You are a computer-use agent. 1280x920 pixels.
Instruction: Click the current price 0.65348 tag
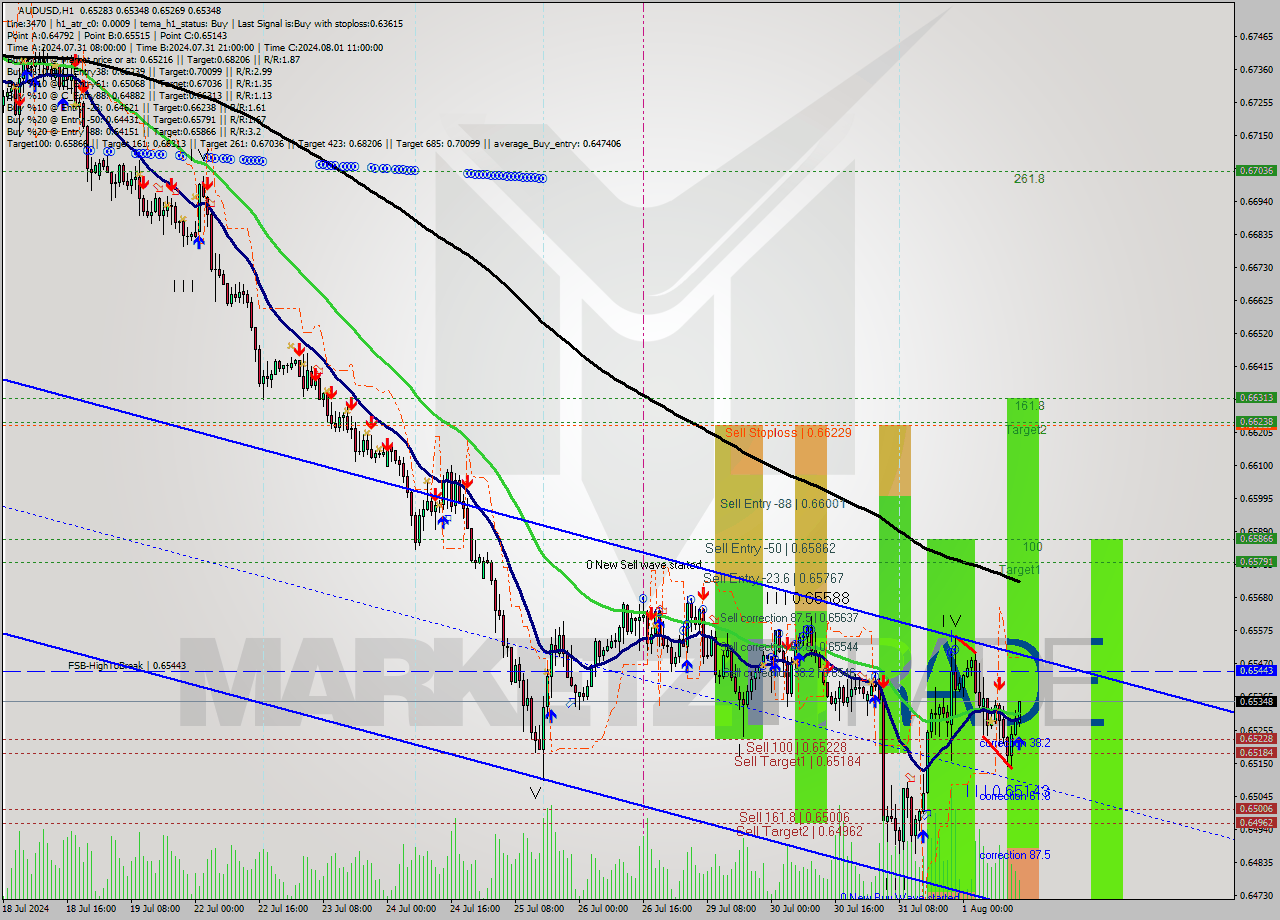click(1256, 701)
